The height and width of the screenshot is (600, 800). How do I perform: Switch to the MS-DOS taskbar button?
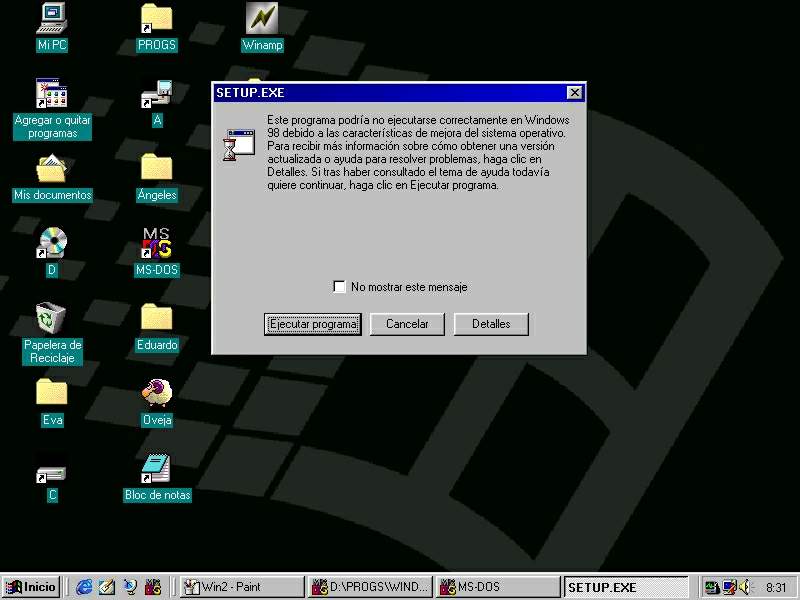(498, 587)
